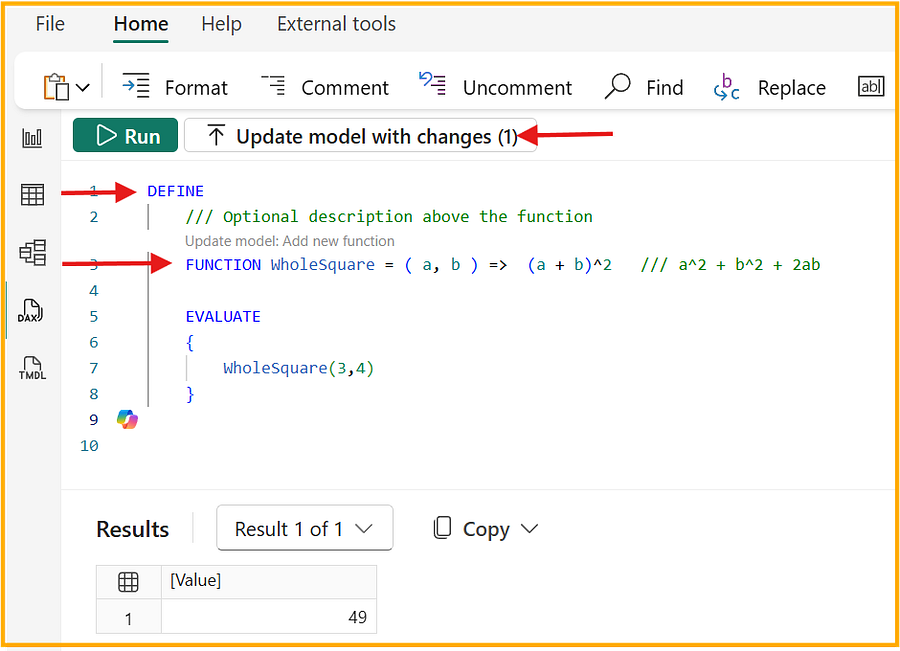The image size is (900, 651).
Task: Run the DAX query
Action: click(x=124, y=136)
